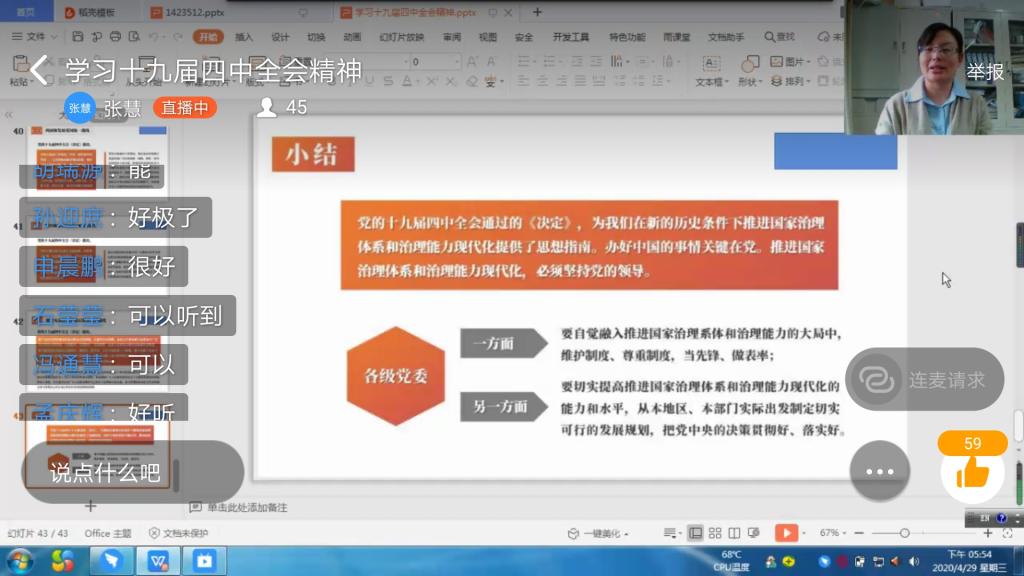Go back using the white arrow
The image size is (1024, 576).
click(39, 70)
